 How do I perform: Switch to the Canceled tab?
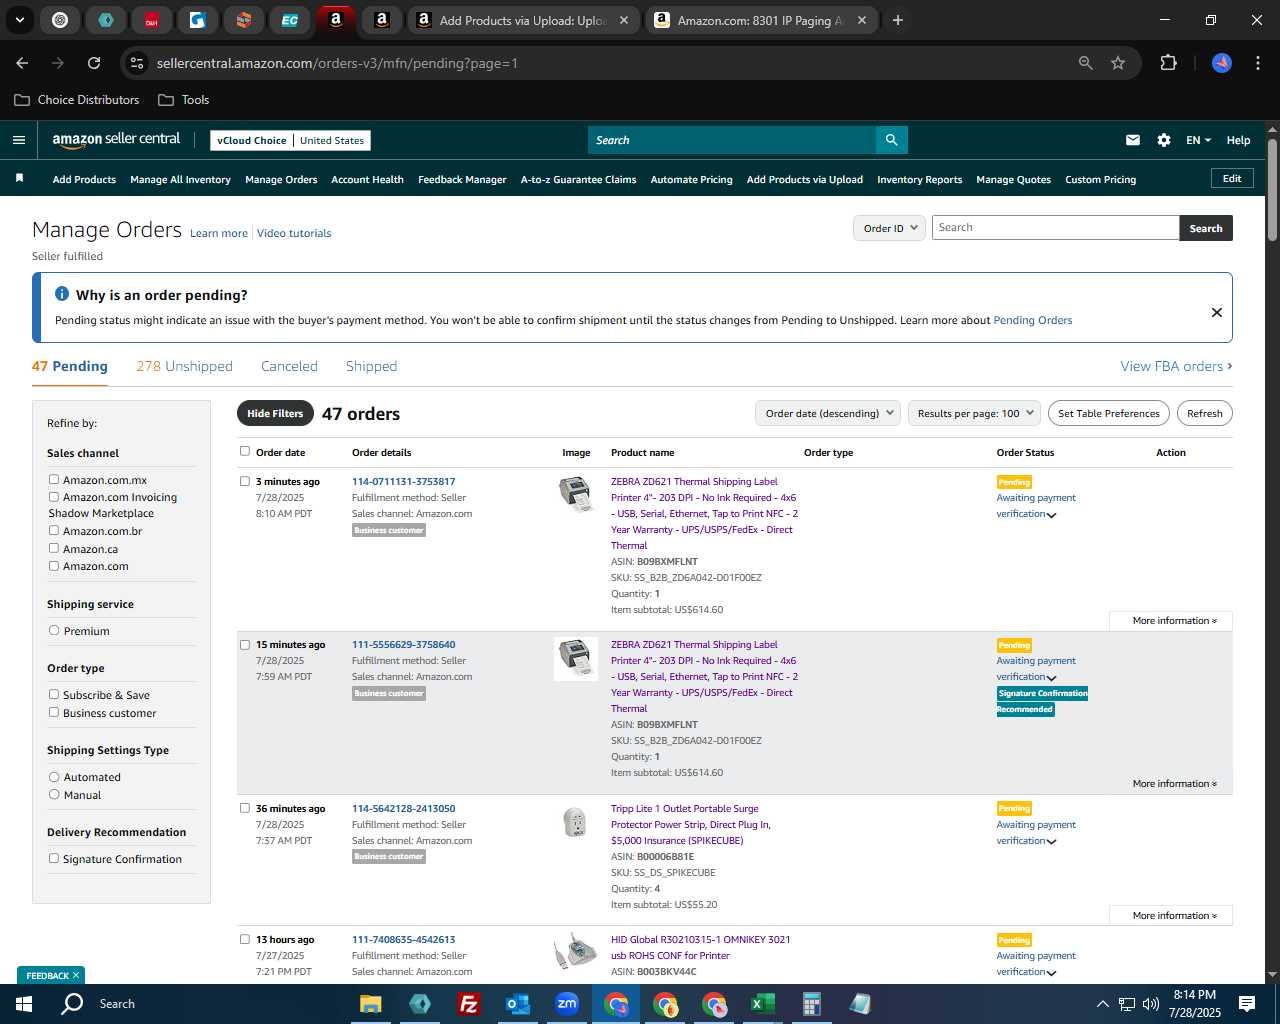point(289,366)
